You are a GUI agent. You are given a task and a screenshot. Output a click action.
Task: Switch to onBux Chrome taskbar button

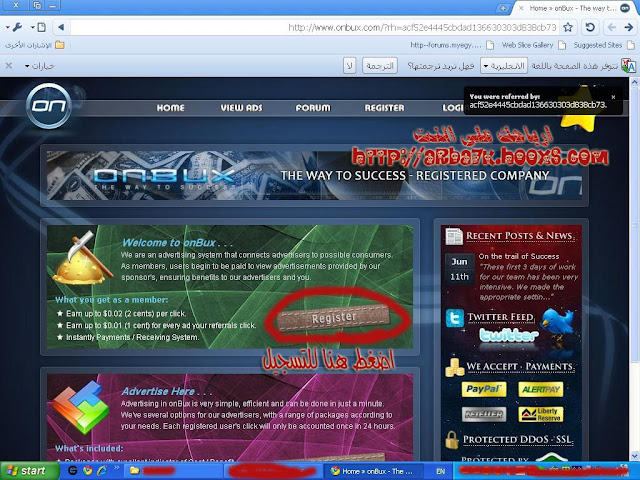coord(375,471)
